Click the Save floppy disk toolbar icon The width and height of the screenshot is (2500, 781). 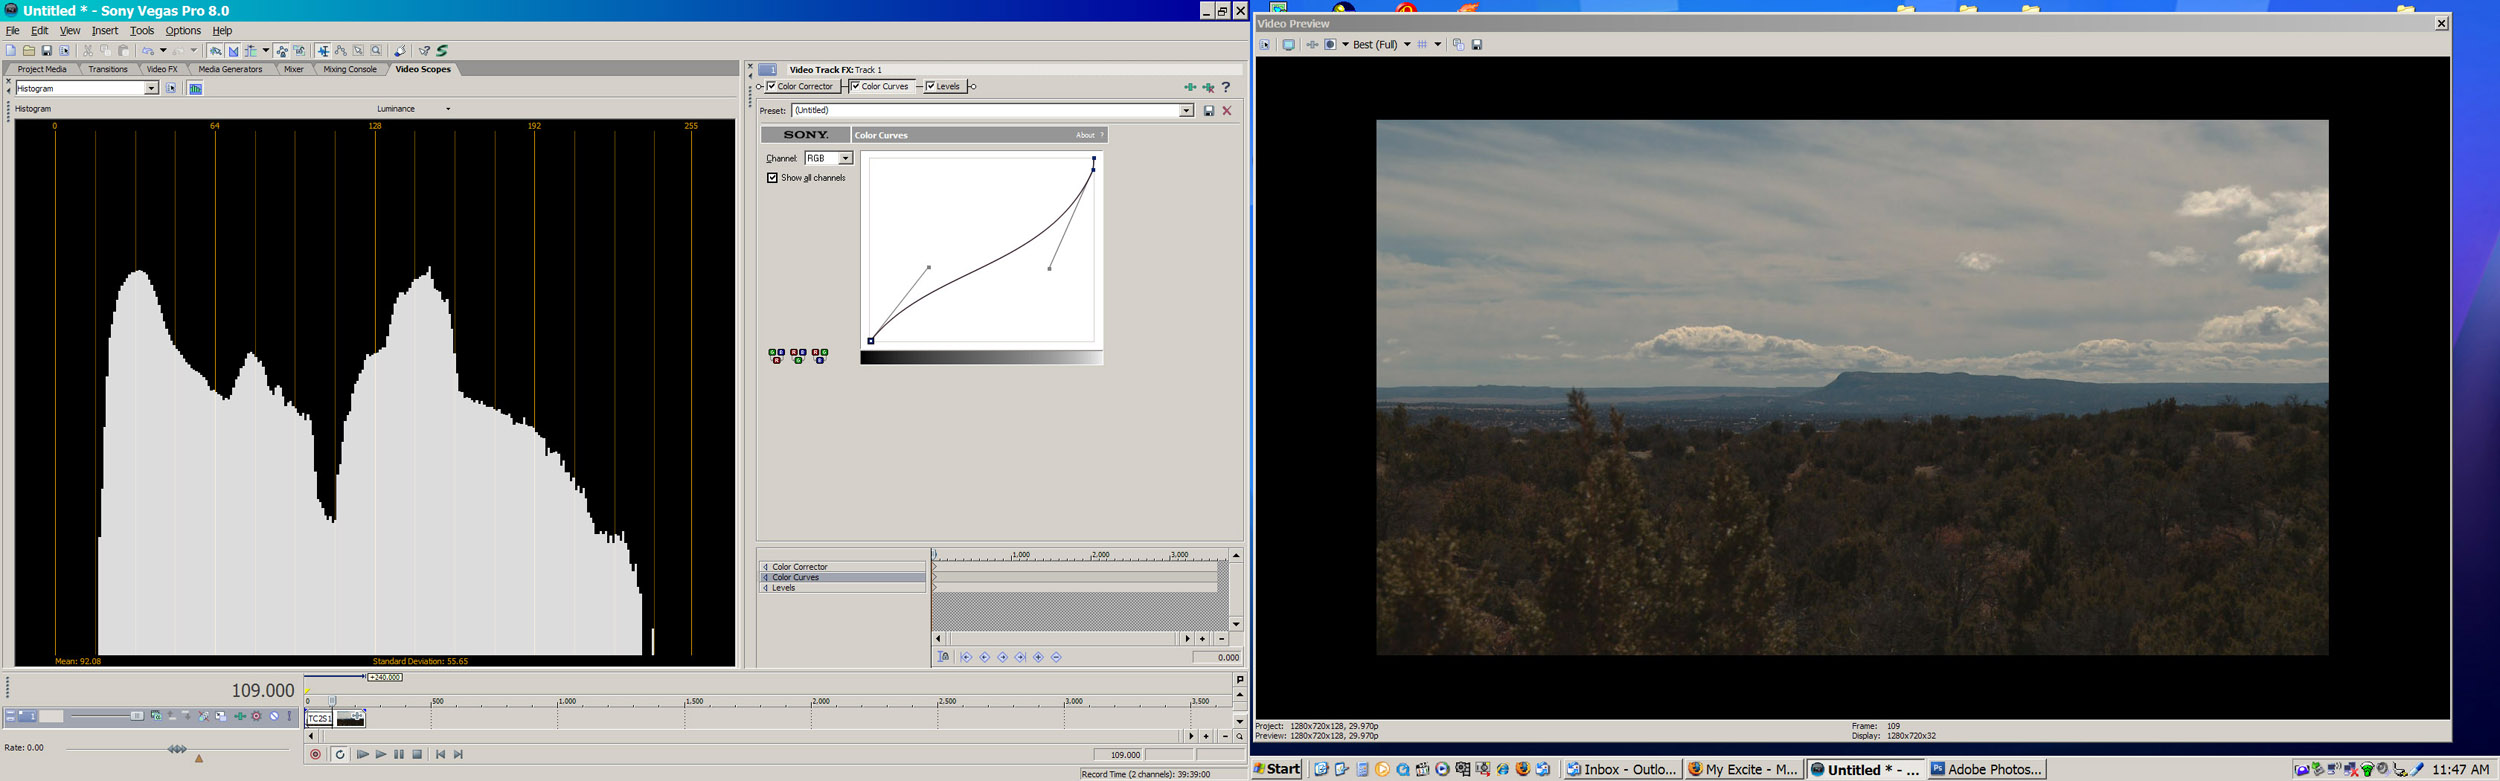point(47,50)
